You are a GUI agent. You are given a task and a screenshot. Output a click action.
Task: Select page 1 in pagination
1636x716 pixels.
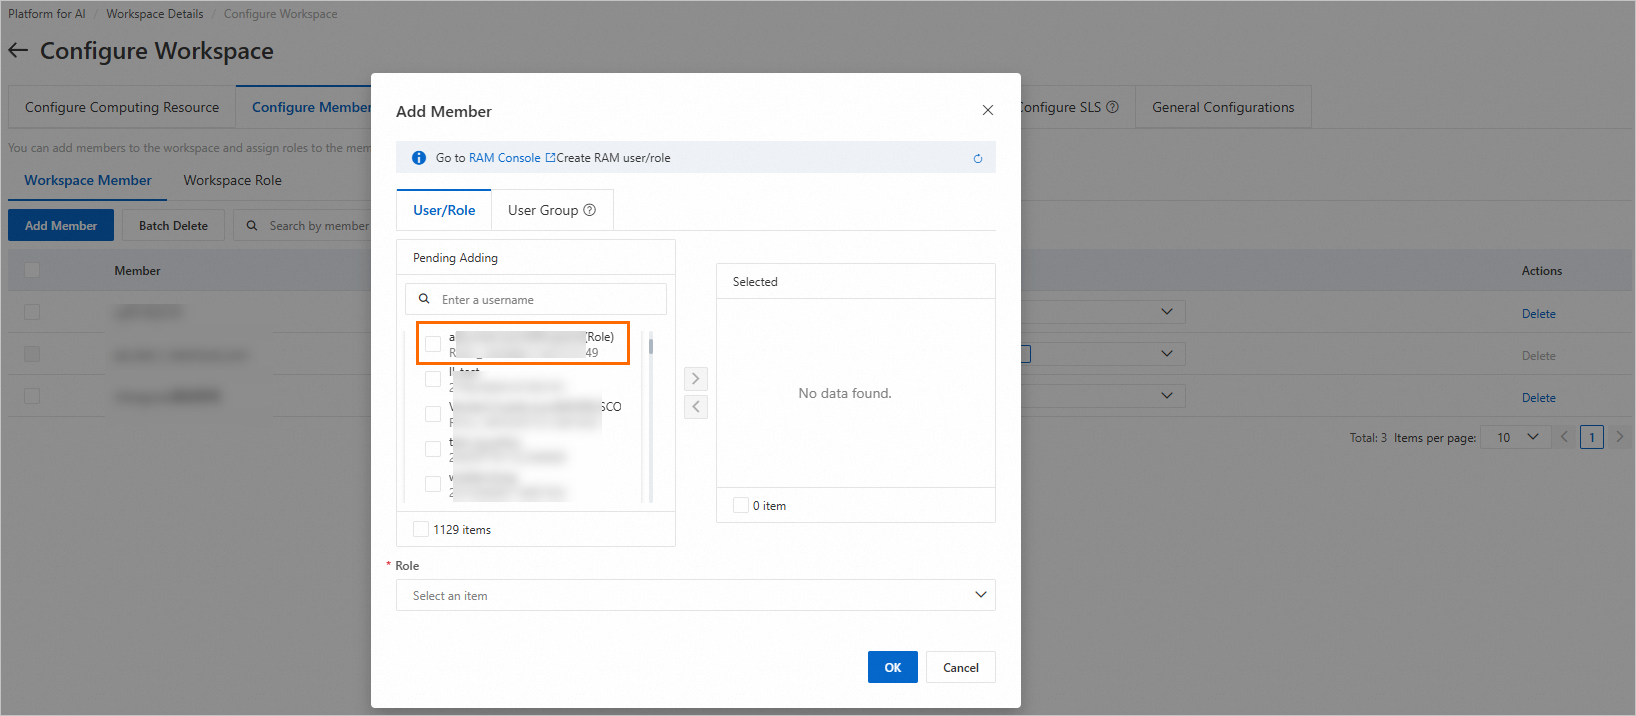coord(1592,437)
